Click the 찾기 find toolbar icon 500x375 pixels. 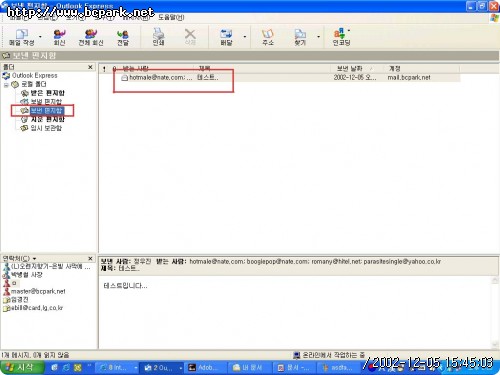click(300, 37)
